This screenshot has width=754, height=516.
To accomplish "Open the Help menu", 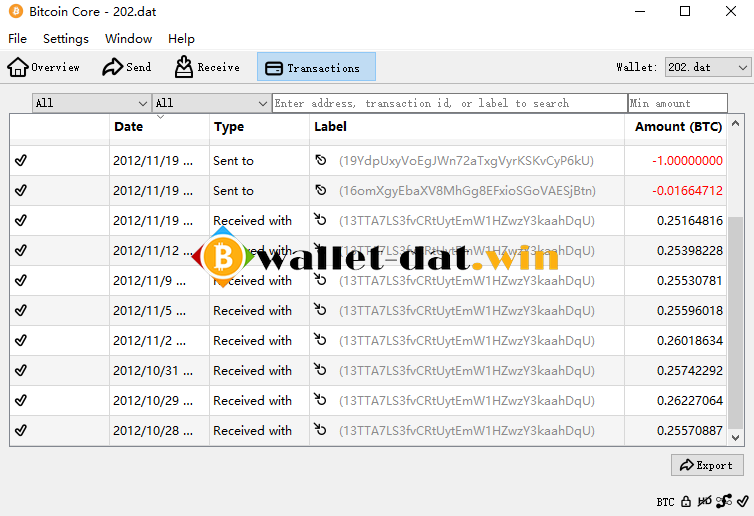I will point(181,38).
